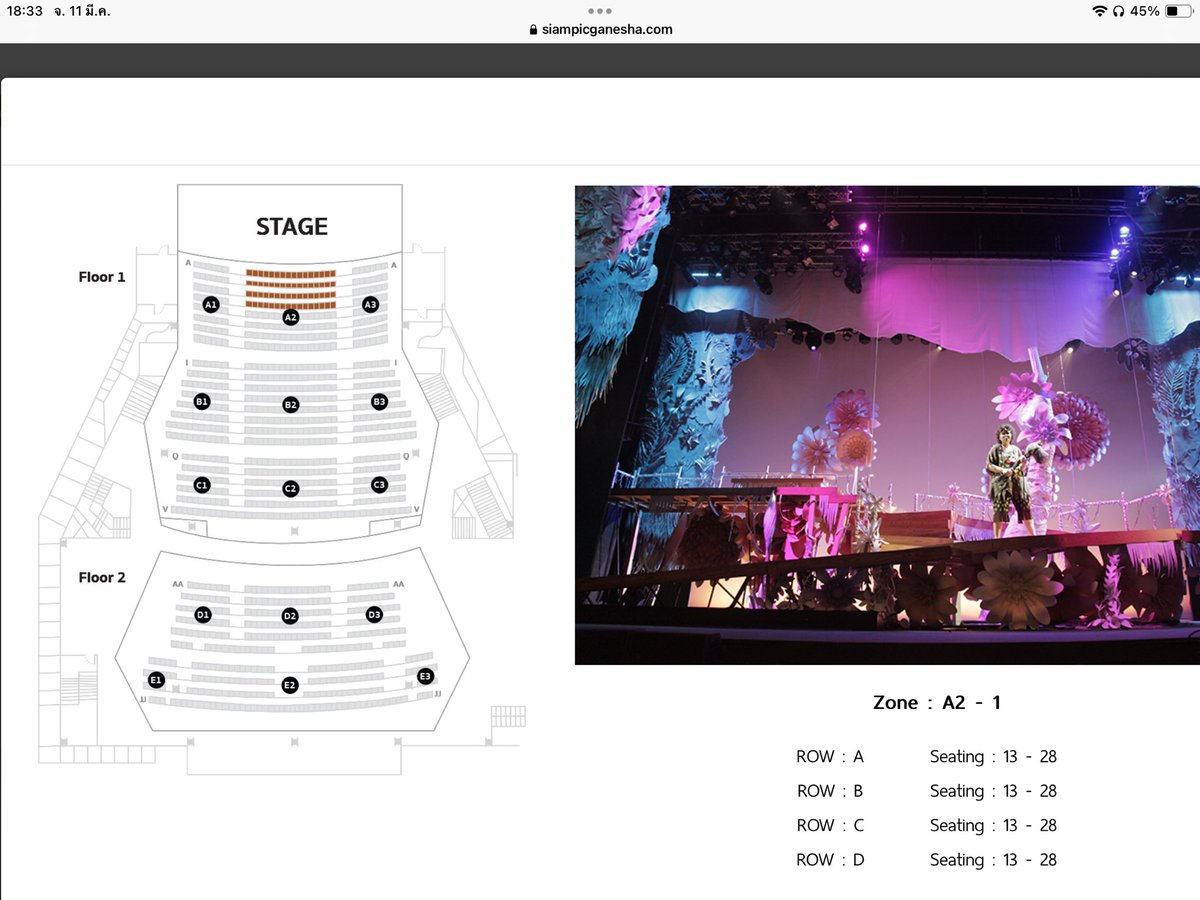Choose zone B2 center of Floor 1

point(291,404)
